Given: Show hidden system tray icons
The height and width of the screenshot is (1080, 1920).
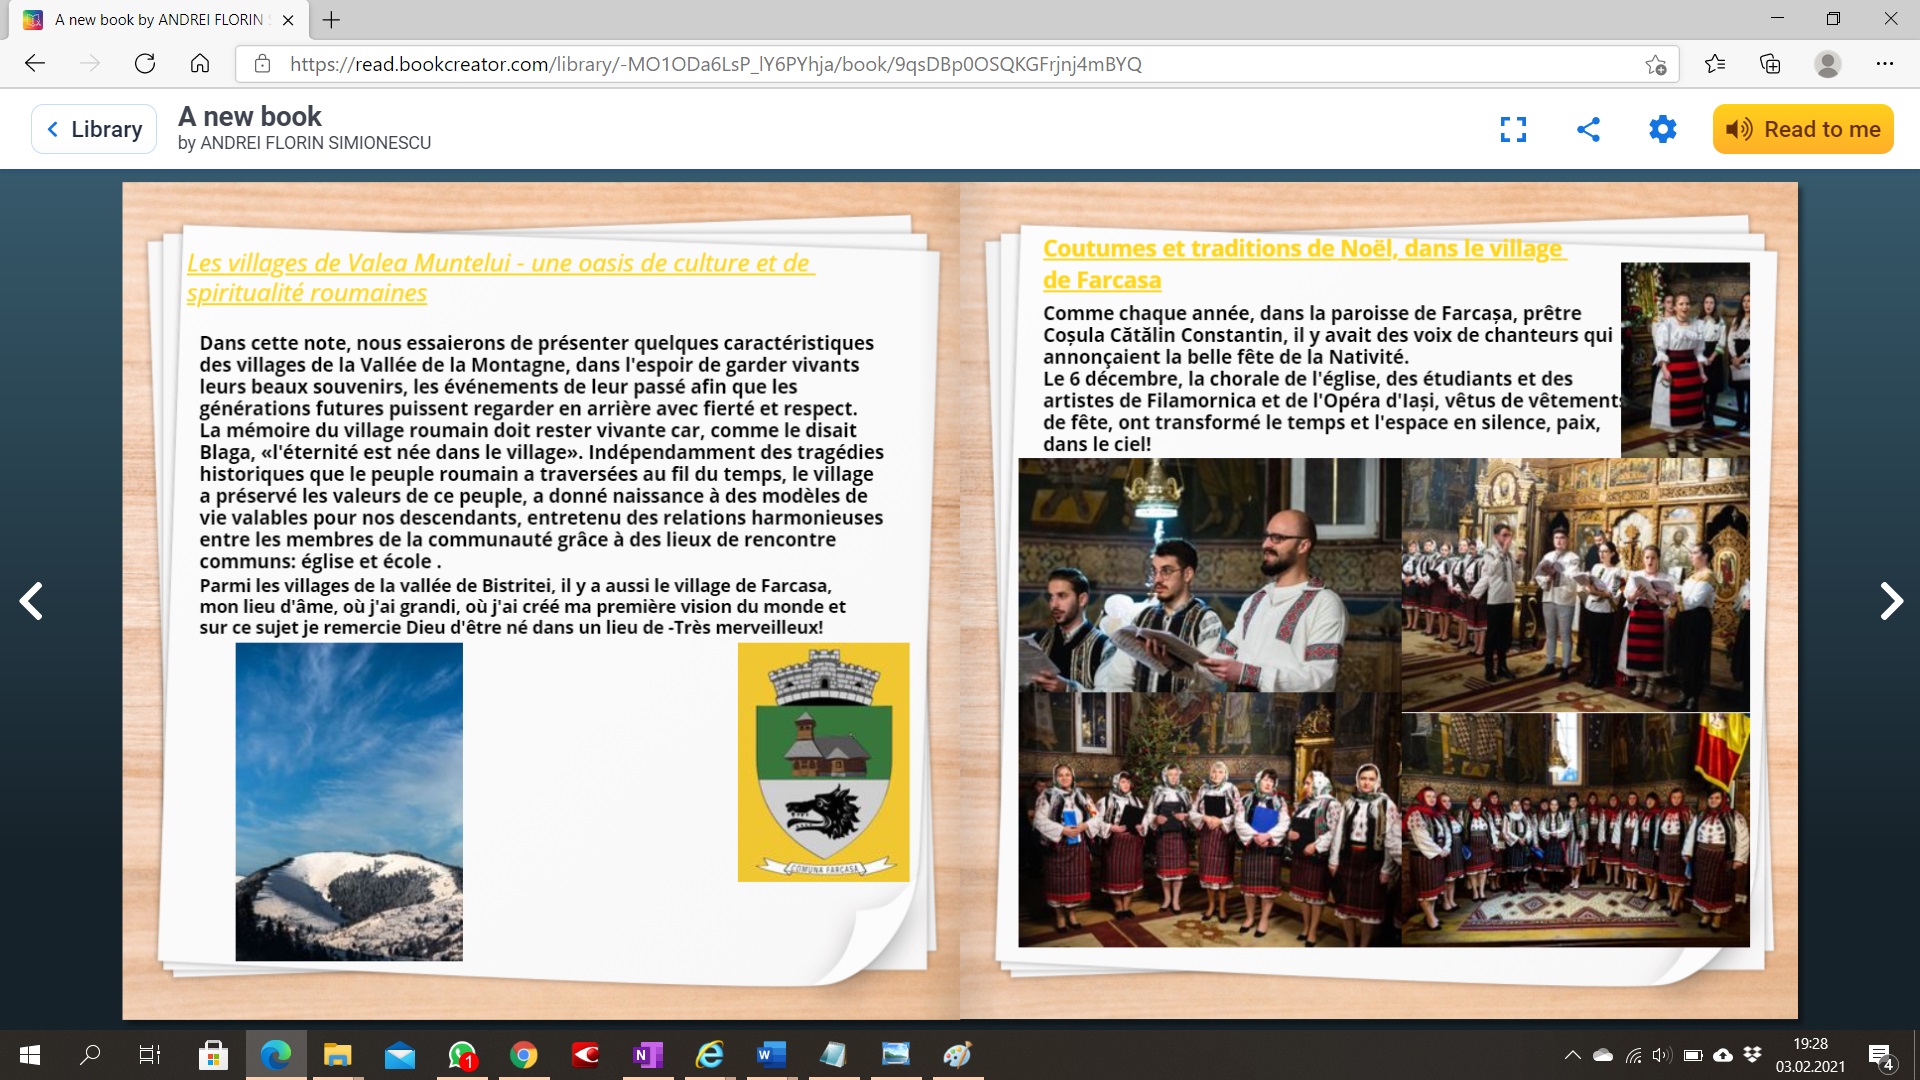Looking at the screenshot, I should 1572,1055.
